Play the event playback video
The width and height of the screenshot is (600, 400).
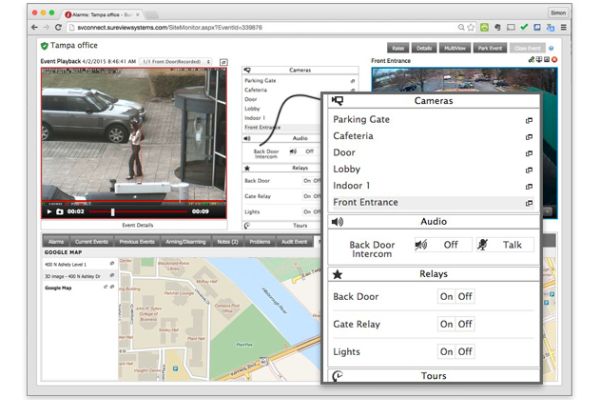[x=49, y=211]
